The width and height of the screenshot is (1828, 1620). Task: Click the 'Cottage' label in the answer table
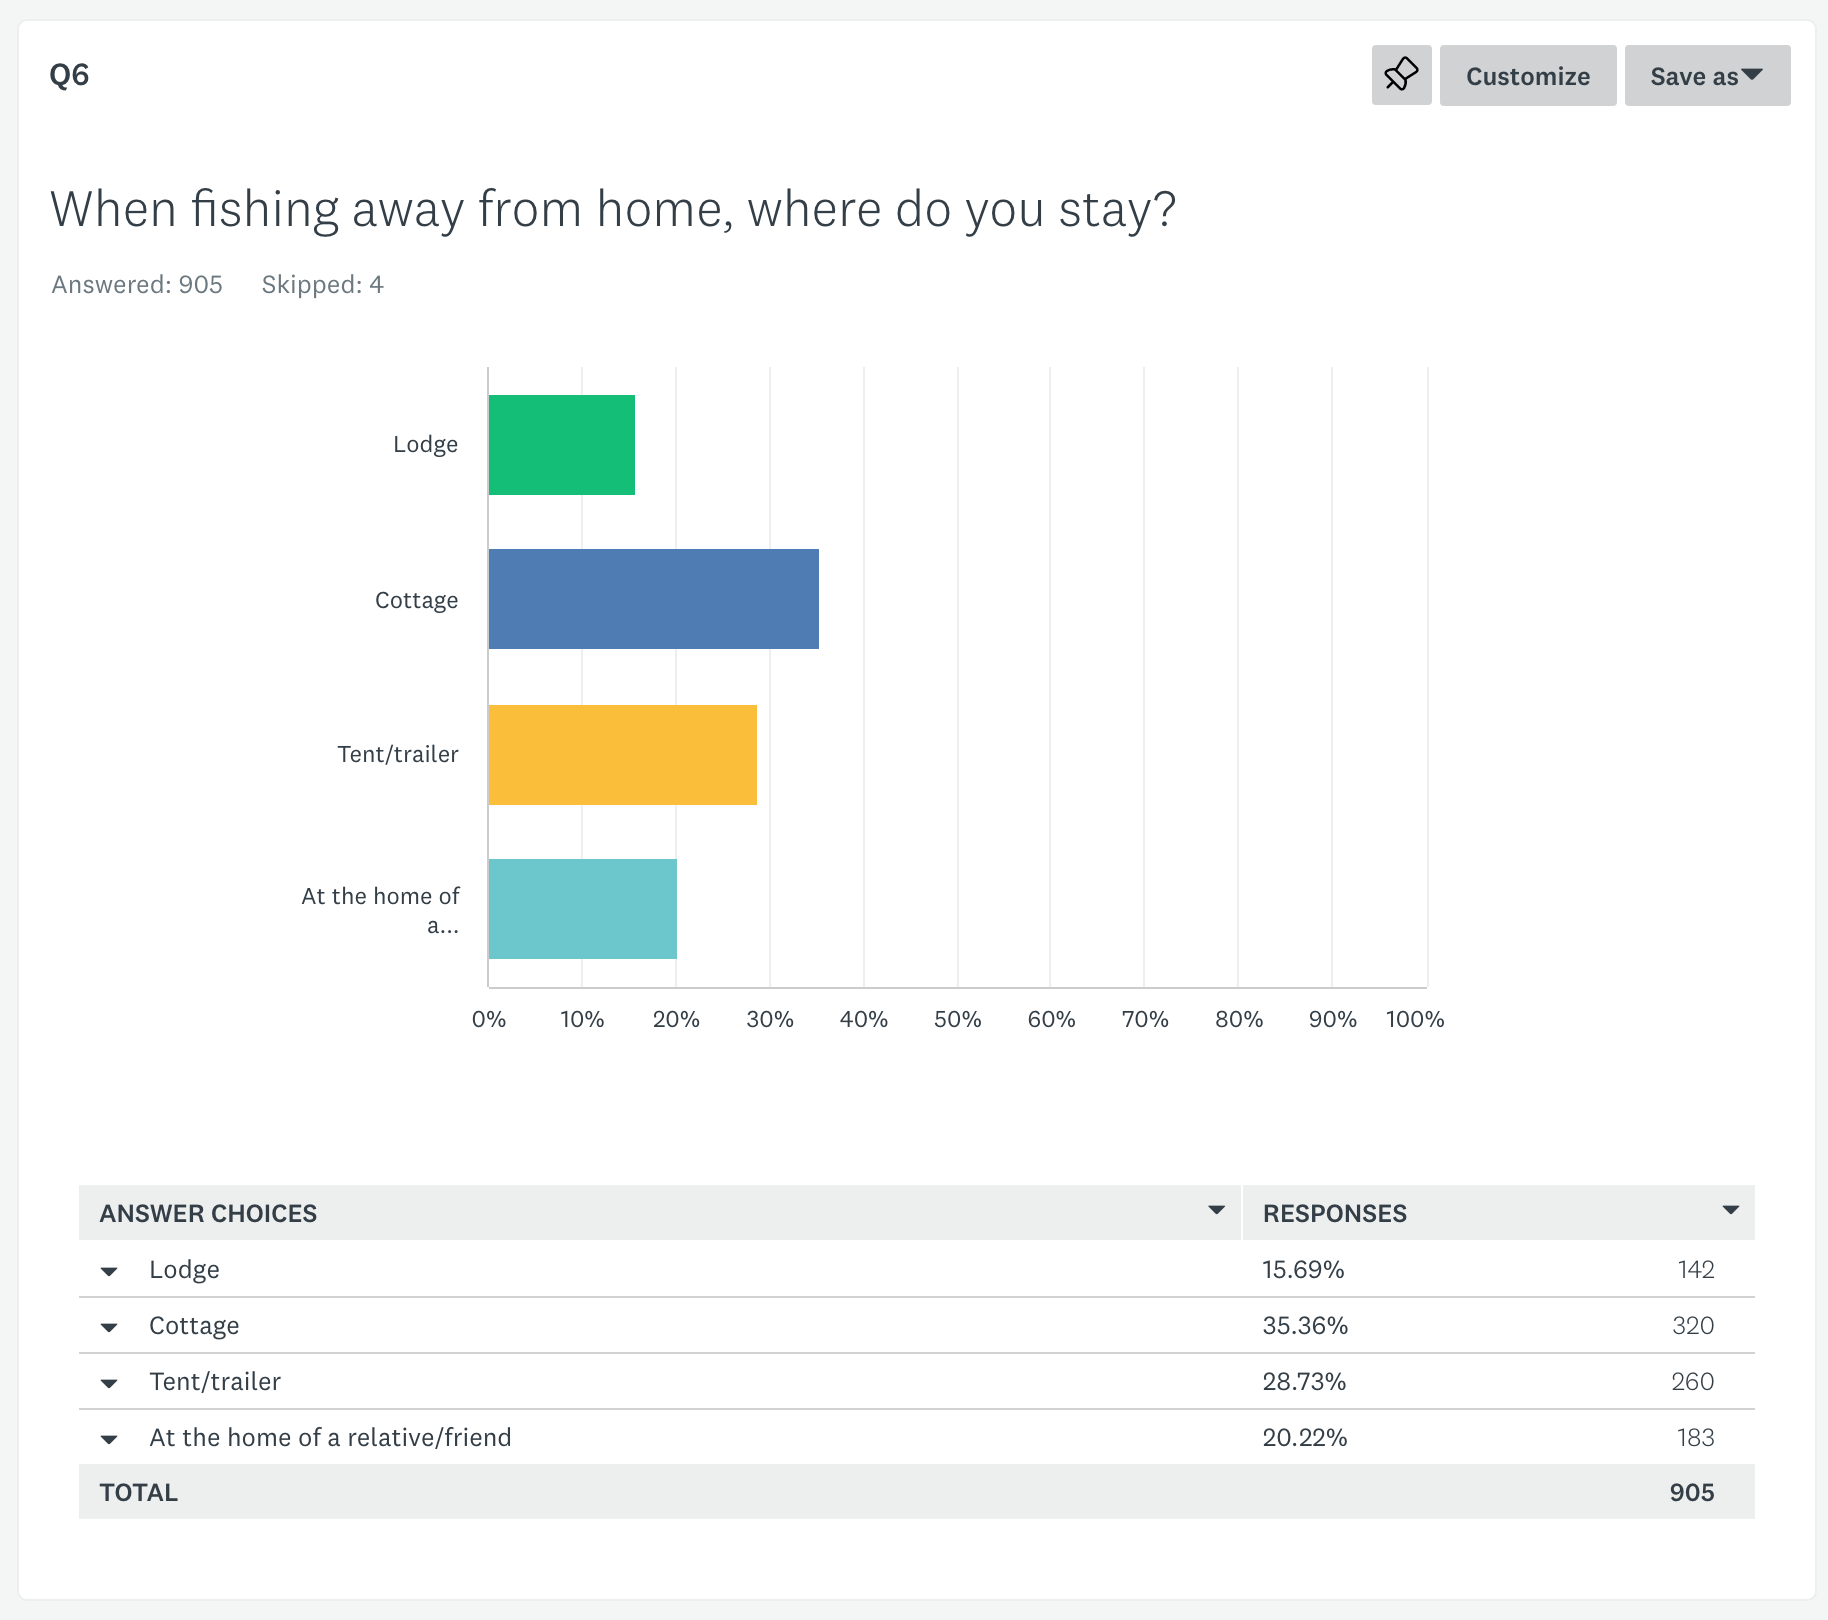194,1325
